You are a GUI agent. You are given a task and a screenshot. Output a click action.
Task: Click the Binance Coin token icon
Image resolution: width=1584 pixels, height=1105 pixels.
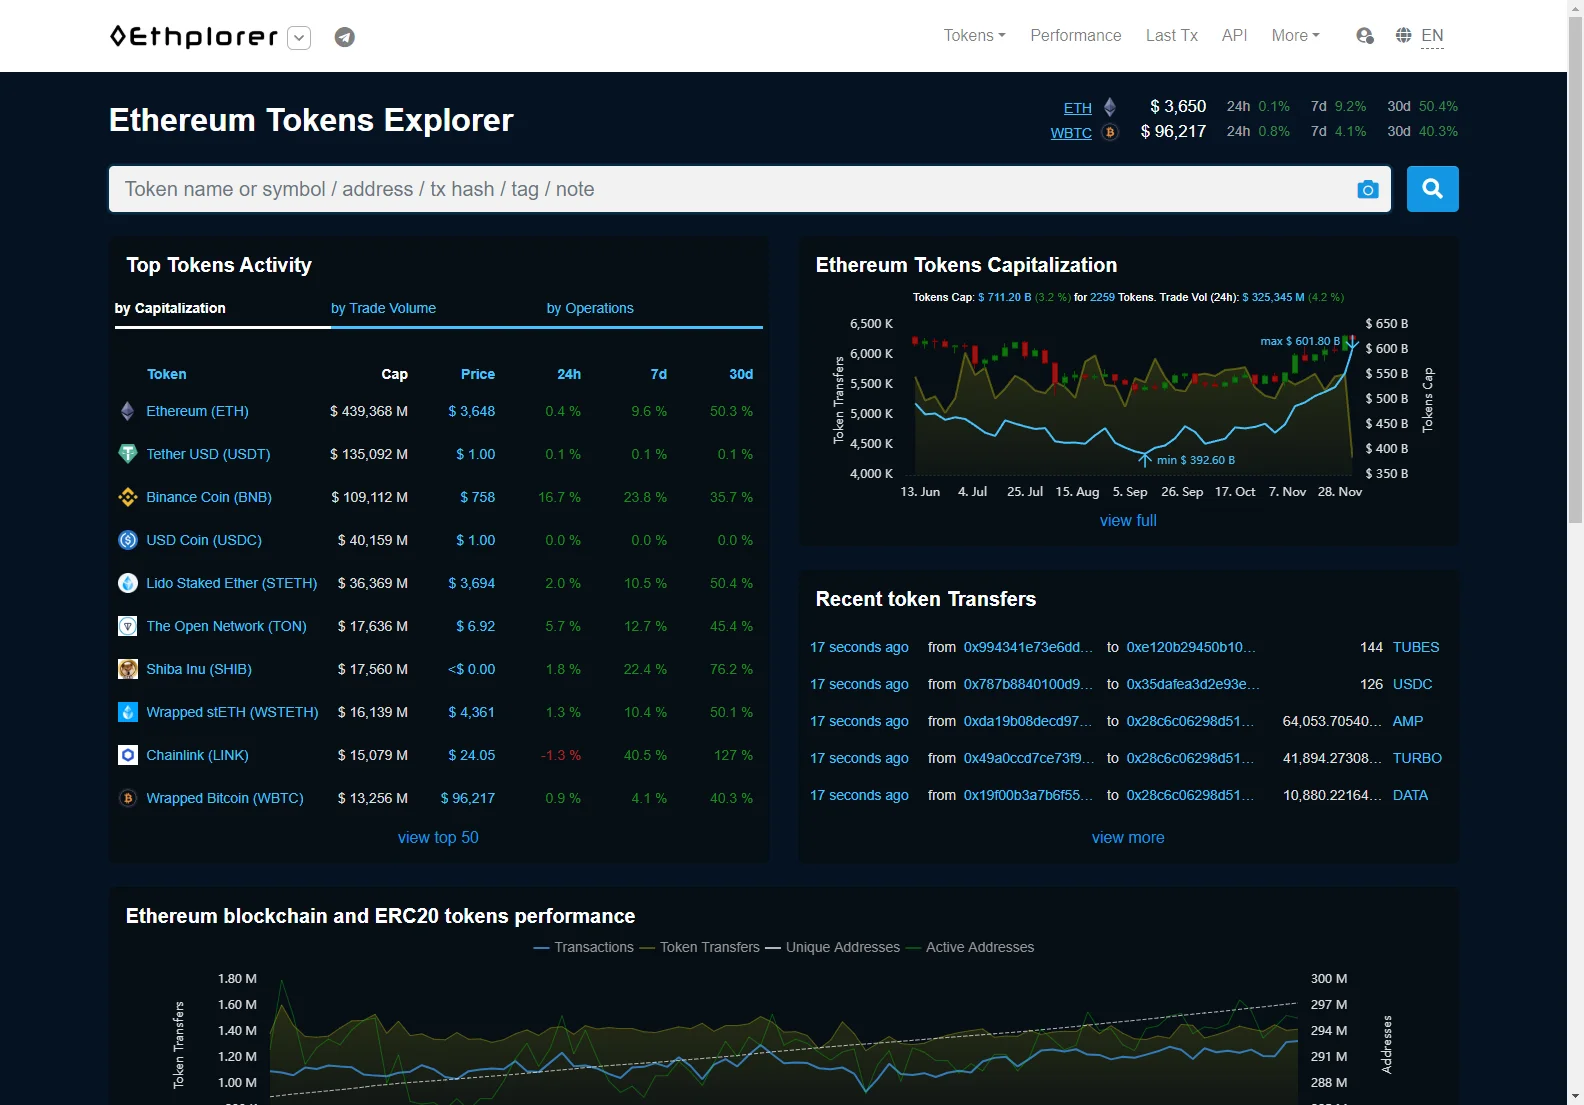[x=127, y=497]
